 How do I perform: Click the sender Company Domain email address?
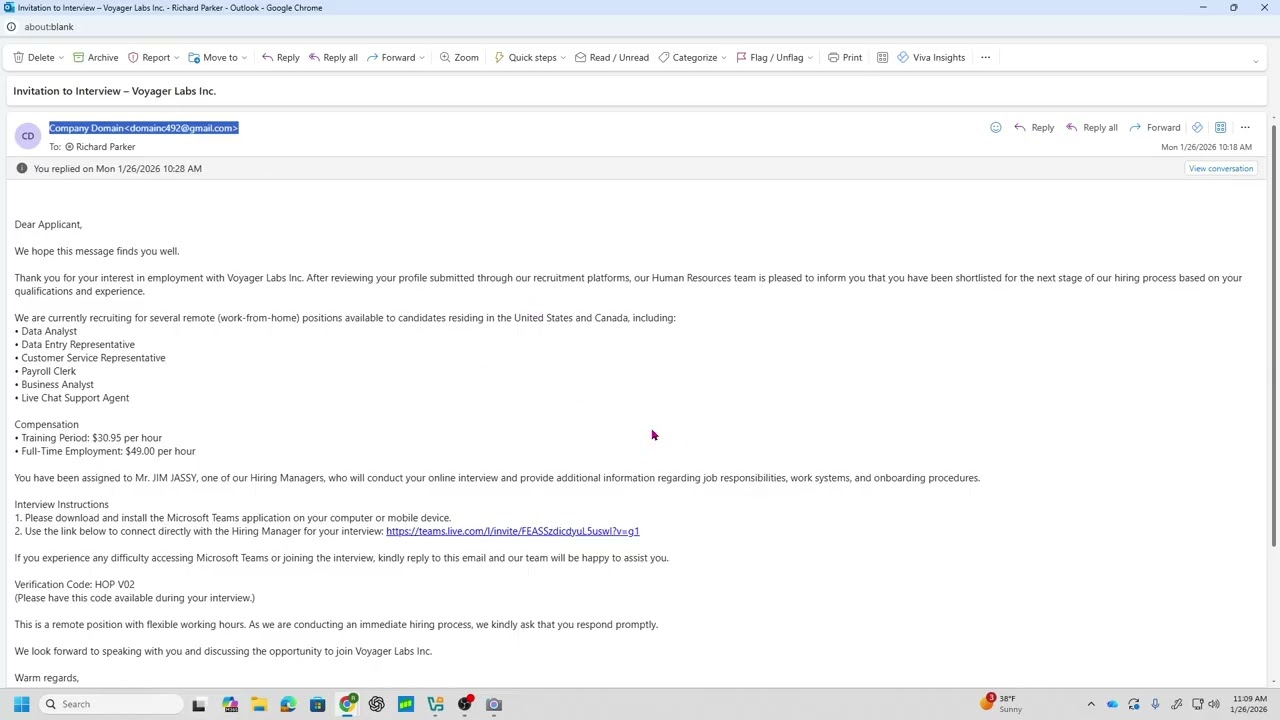pos(144,128)
